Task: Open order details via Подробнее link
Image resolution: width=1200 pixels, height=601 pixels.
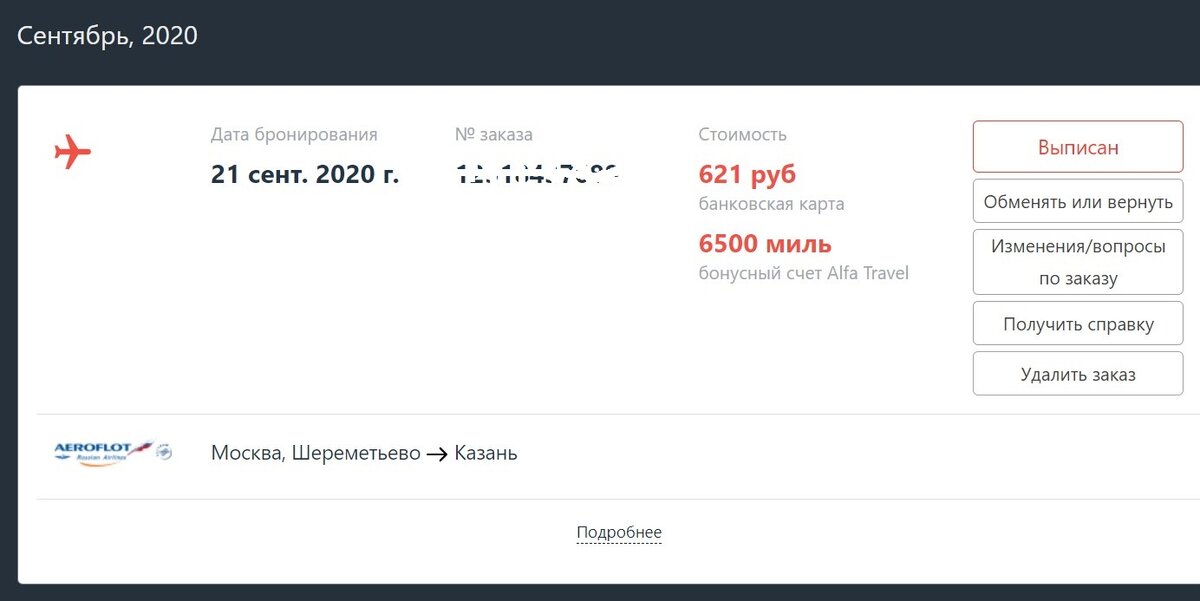Action: pyautogui.click(x=618, y=532)
